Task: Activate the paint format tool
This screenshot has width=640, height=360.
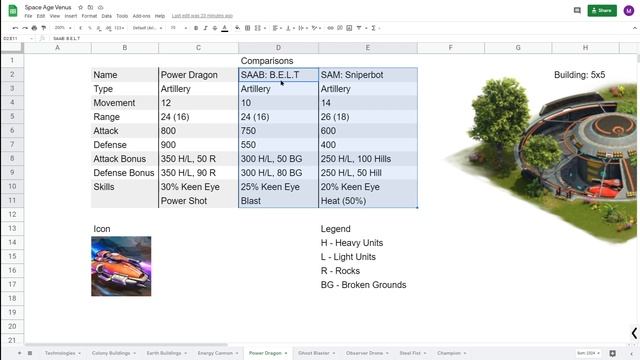Action: coord(44,28)
